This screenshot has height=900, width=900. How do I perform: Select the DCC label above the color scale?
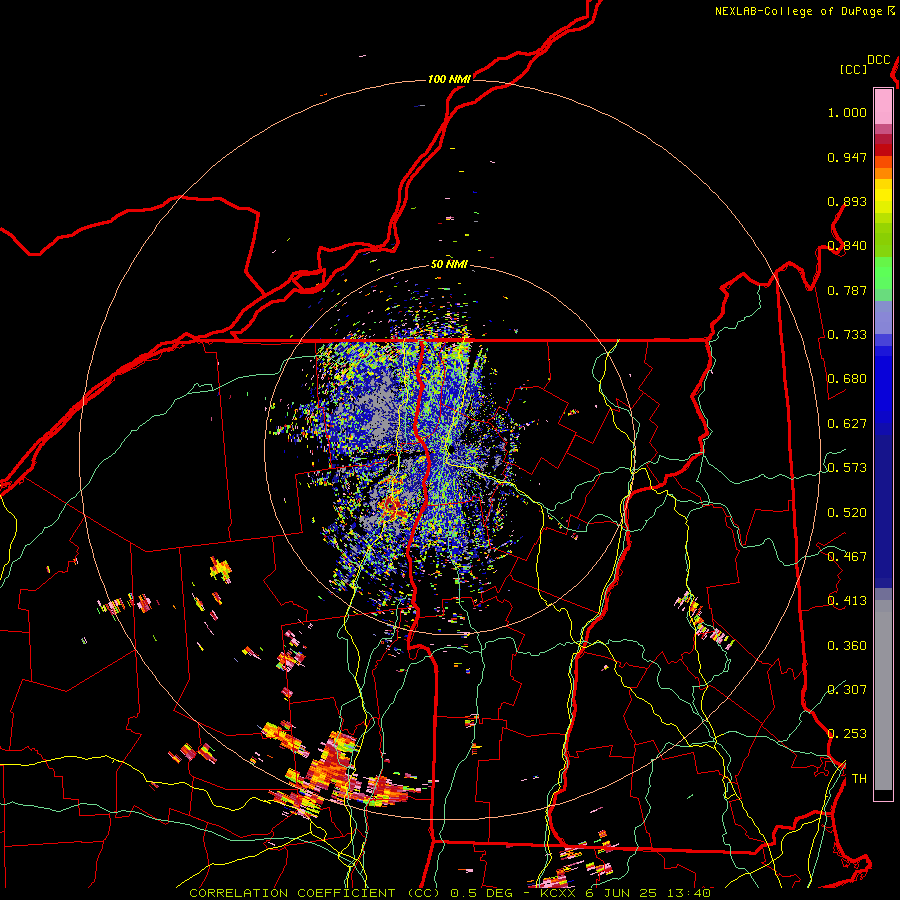[x=878, y=60]
